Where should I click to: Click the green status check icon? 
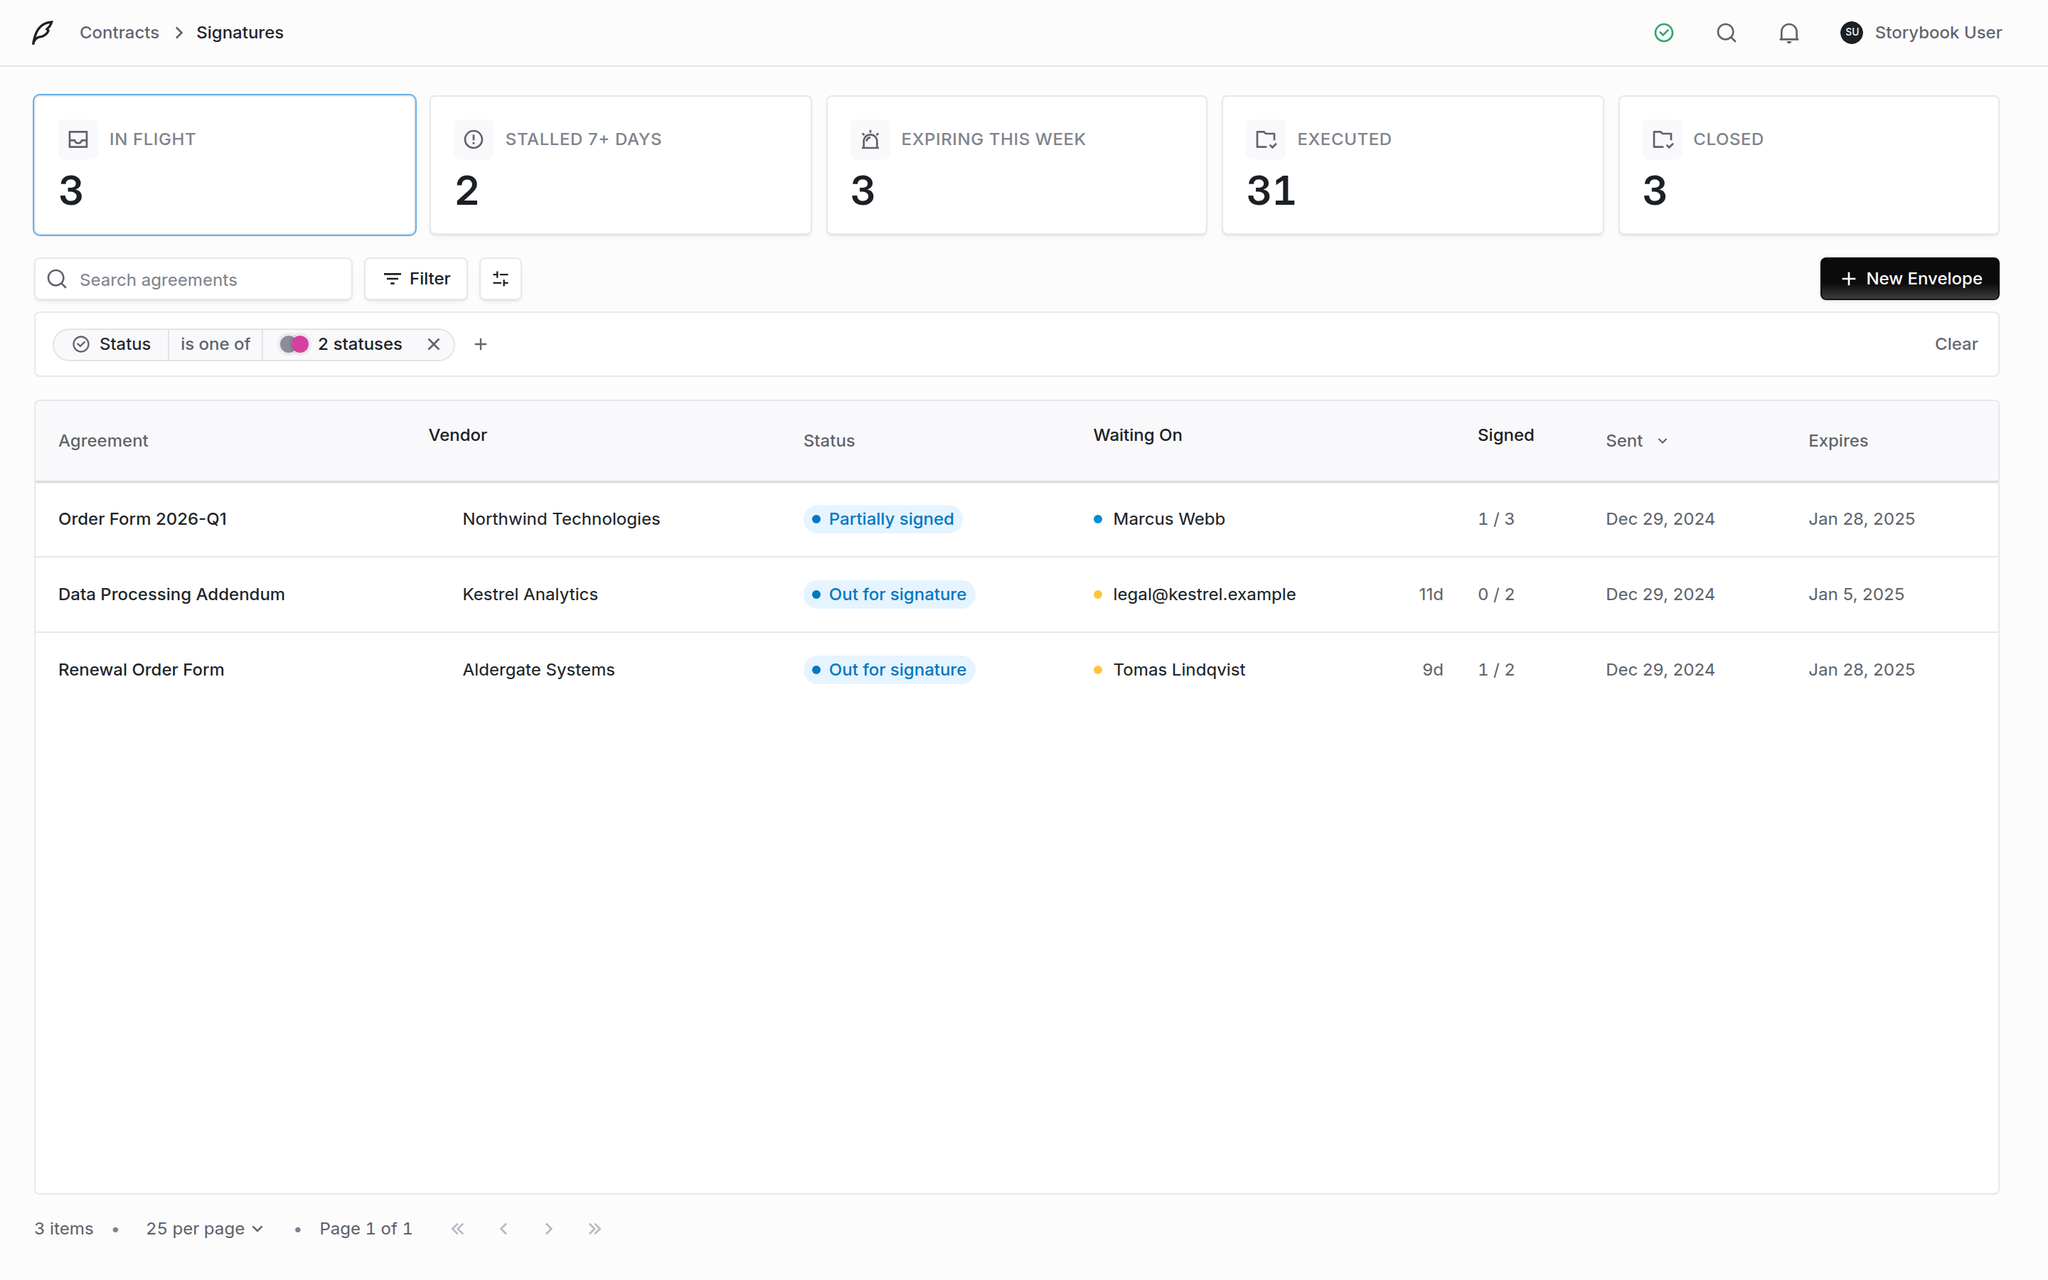point(1664,32)
